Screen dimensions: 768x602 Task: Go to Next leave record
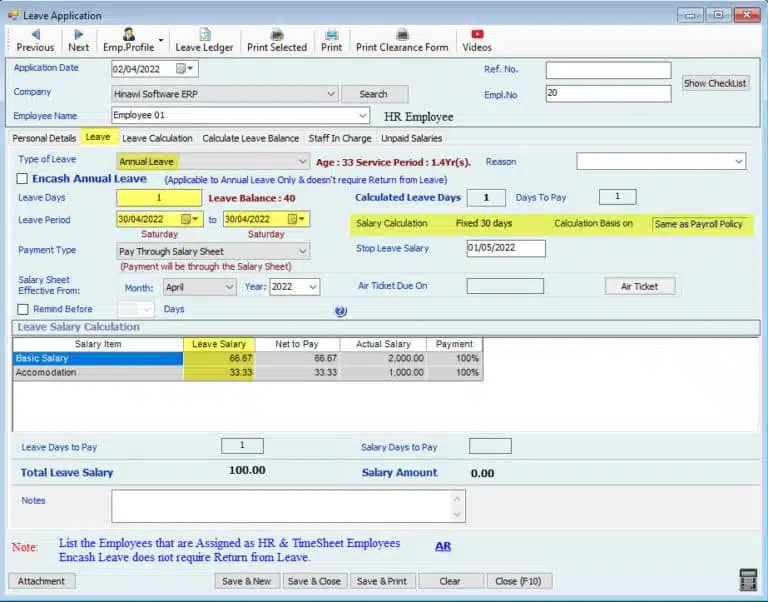(x=79, y=40)
